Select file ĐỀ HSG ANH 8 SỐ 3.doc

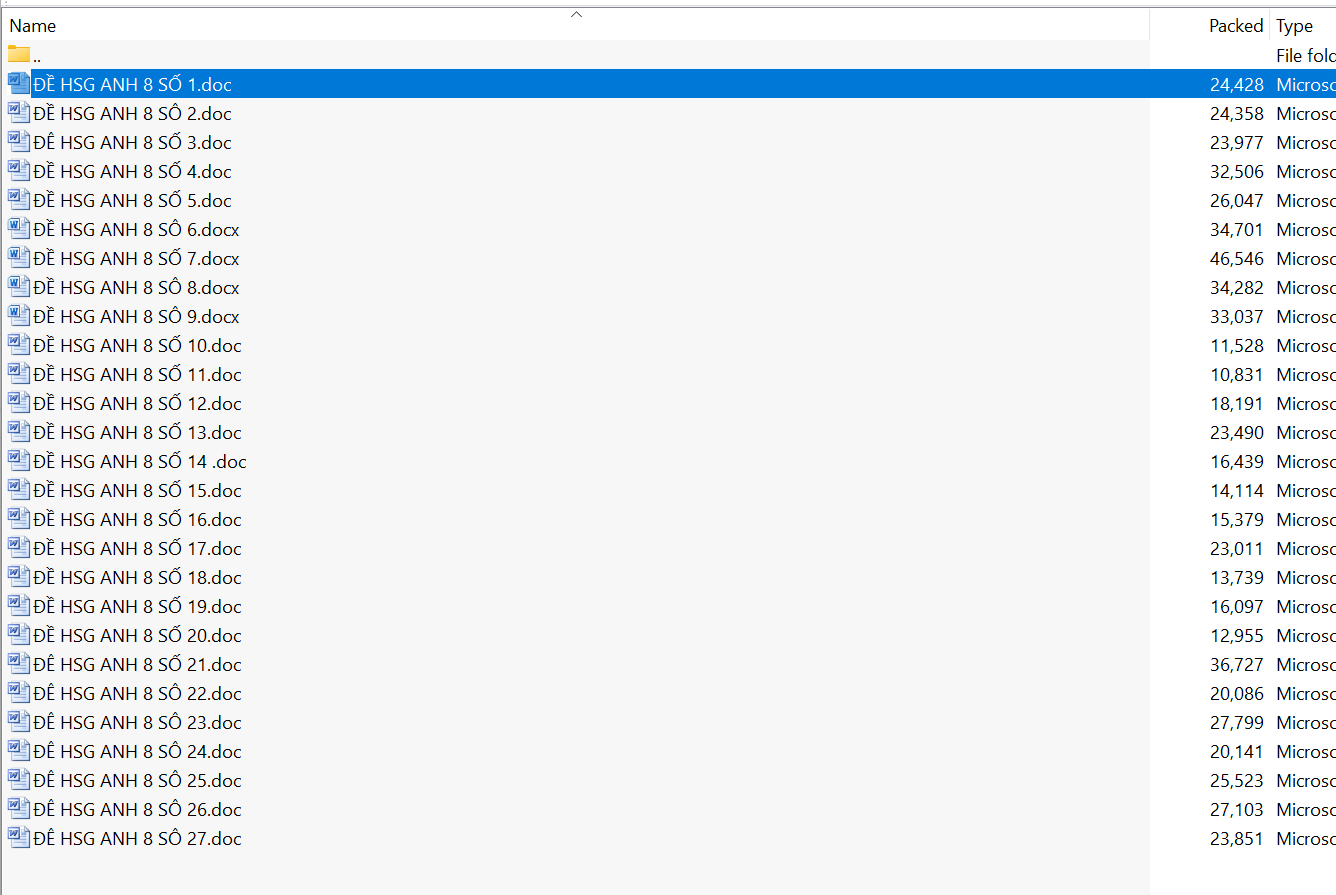coord(132,143)
